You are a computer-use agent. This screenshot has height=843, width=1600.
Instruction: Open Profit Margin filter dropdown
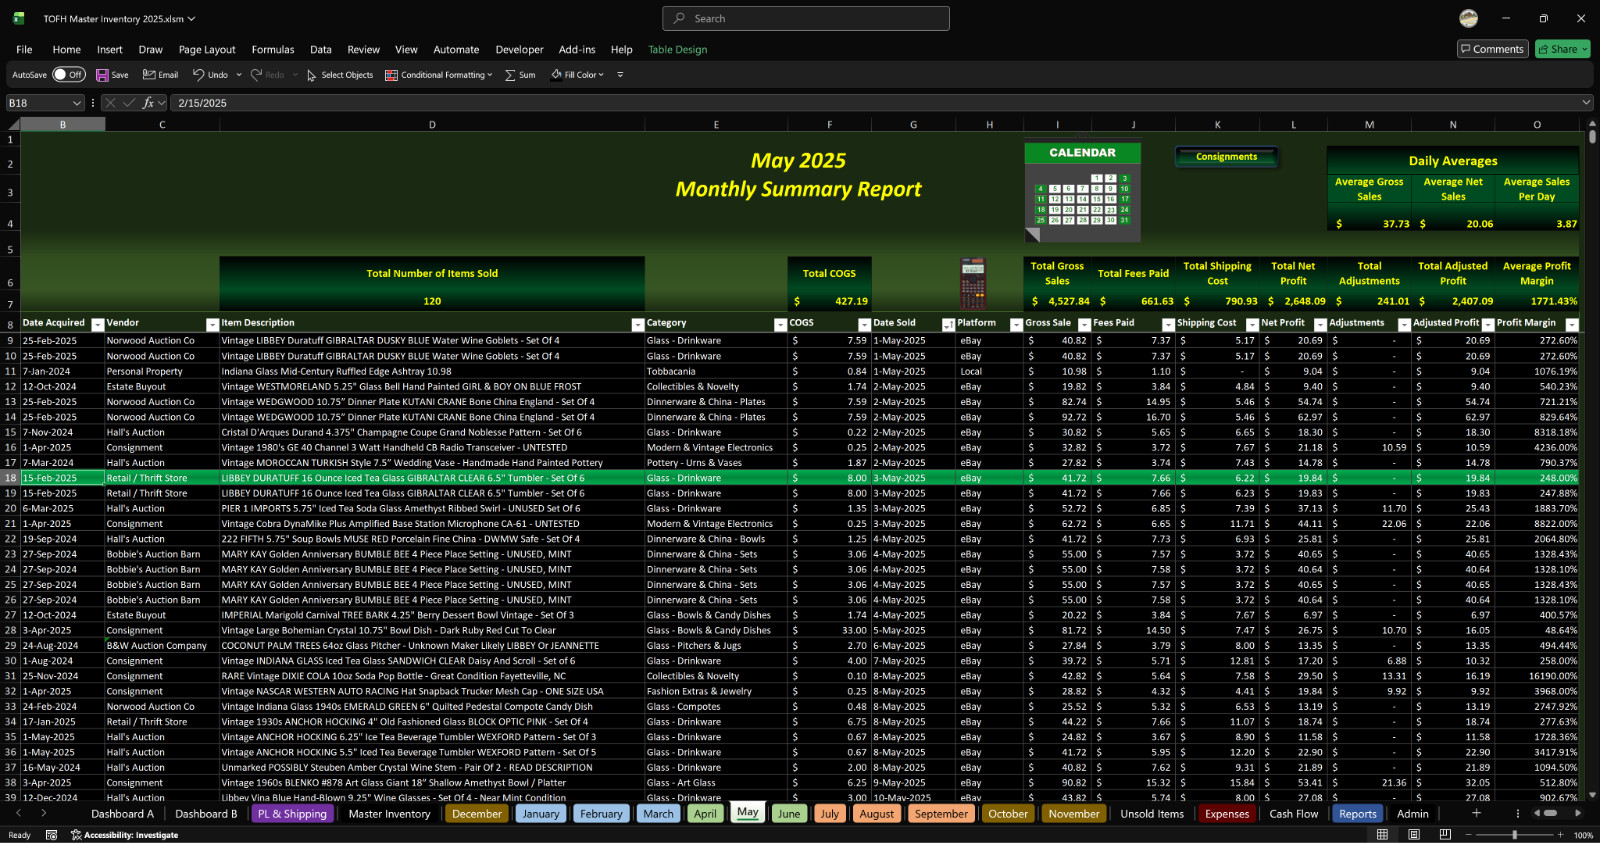1572,324
